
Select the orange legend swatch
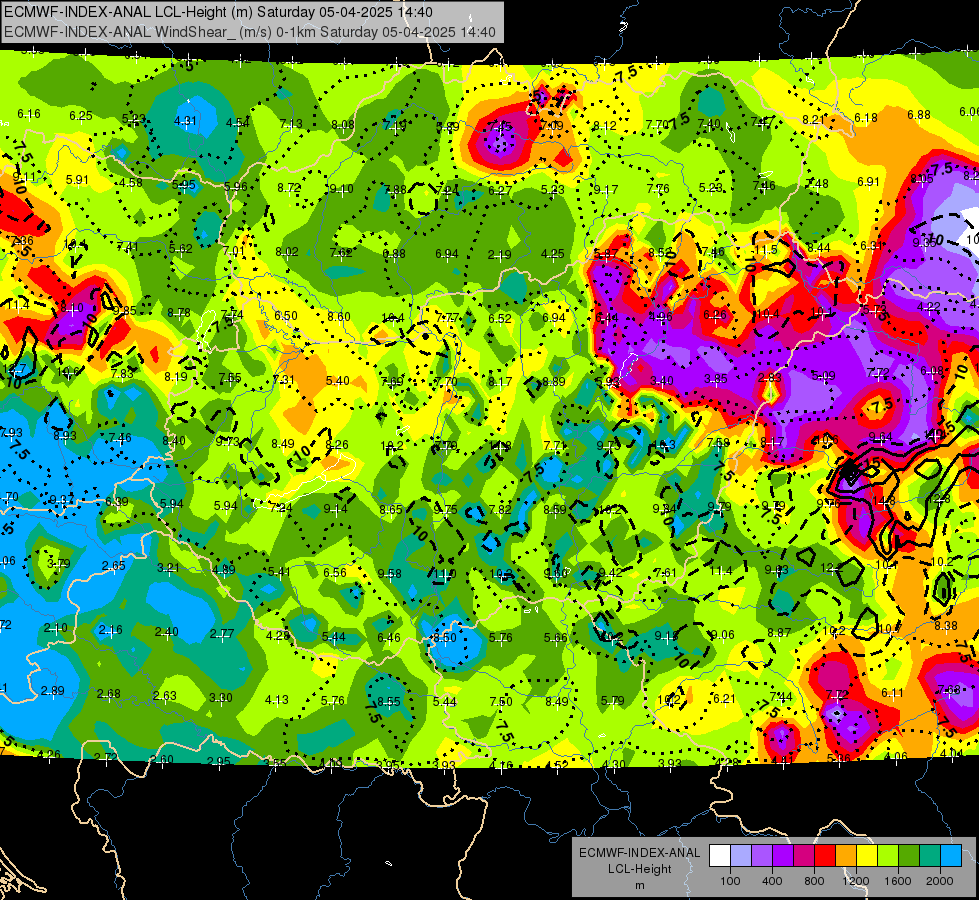[x=846, y=856]
